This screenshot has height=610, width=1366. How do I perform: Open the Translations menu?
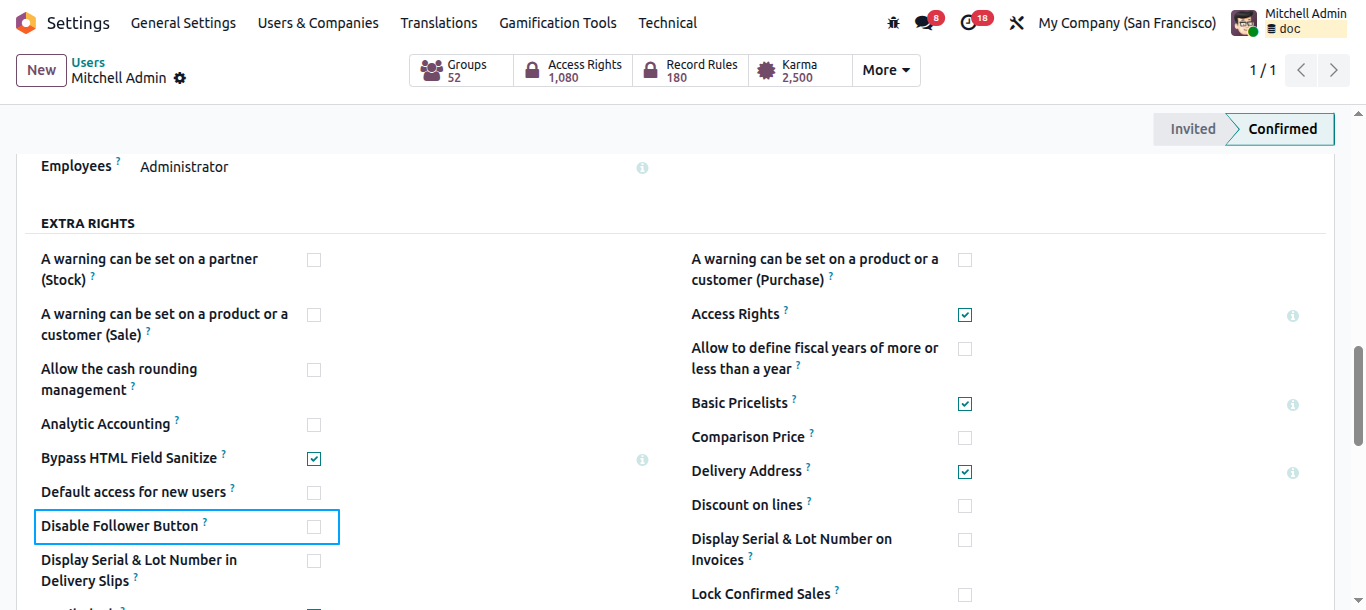(x=439, y=22)
